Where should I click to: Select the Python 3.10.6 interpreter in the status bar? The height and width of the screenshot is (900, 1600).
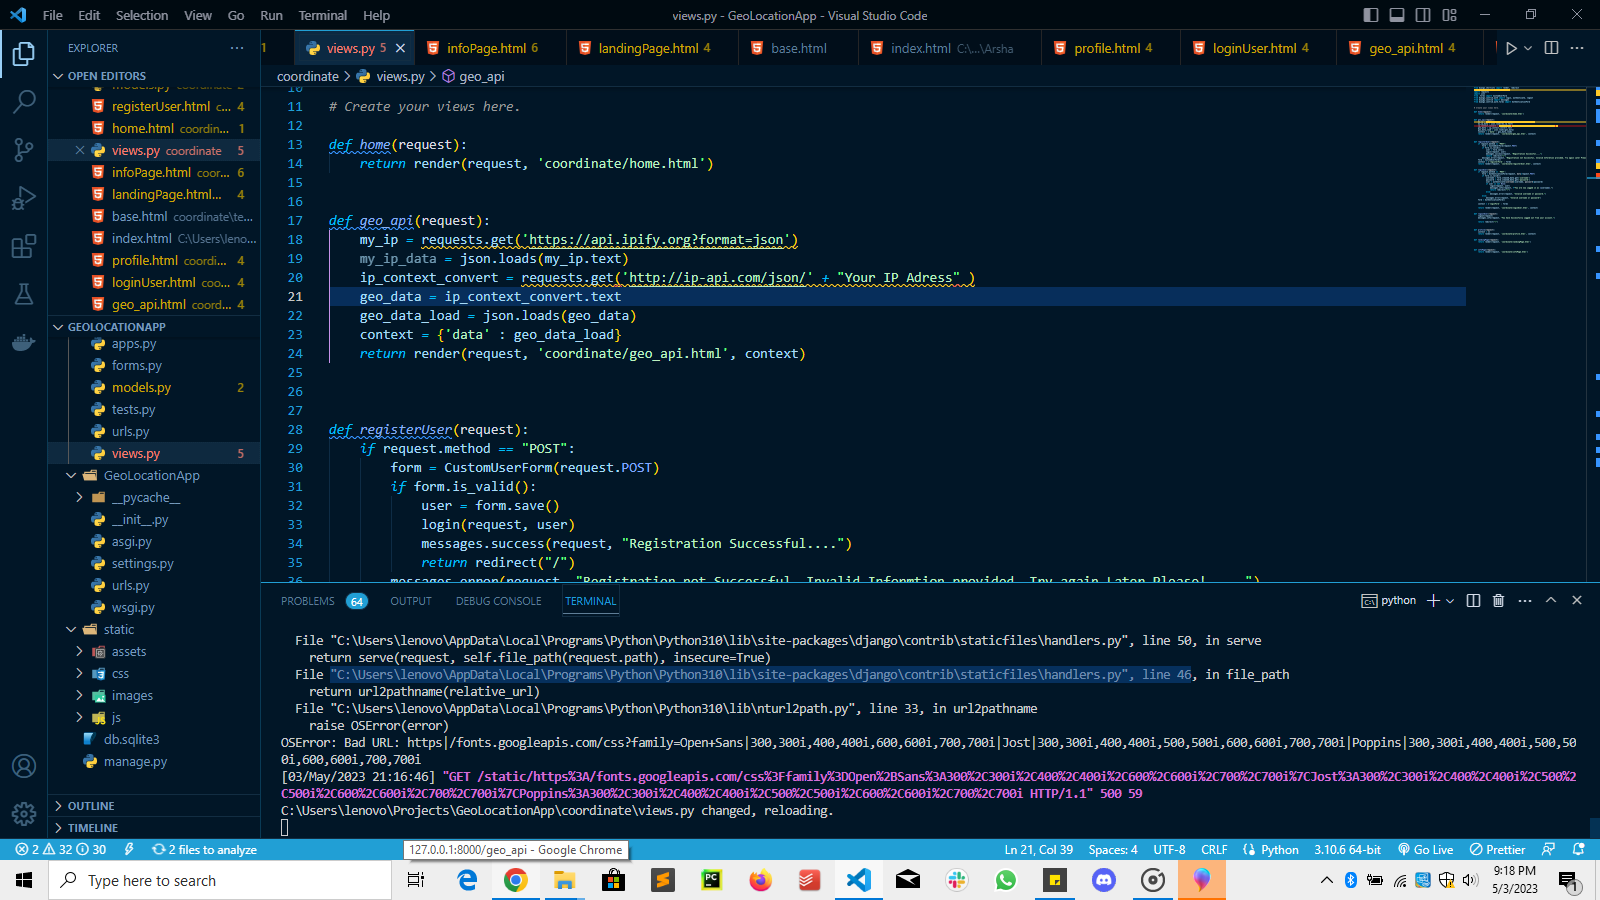[1347, 849]
